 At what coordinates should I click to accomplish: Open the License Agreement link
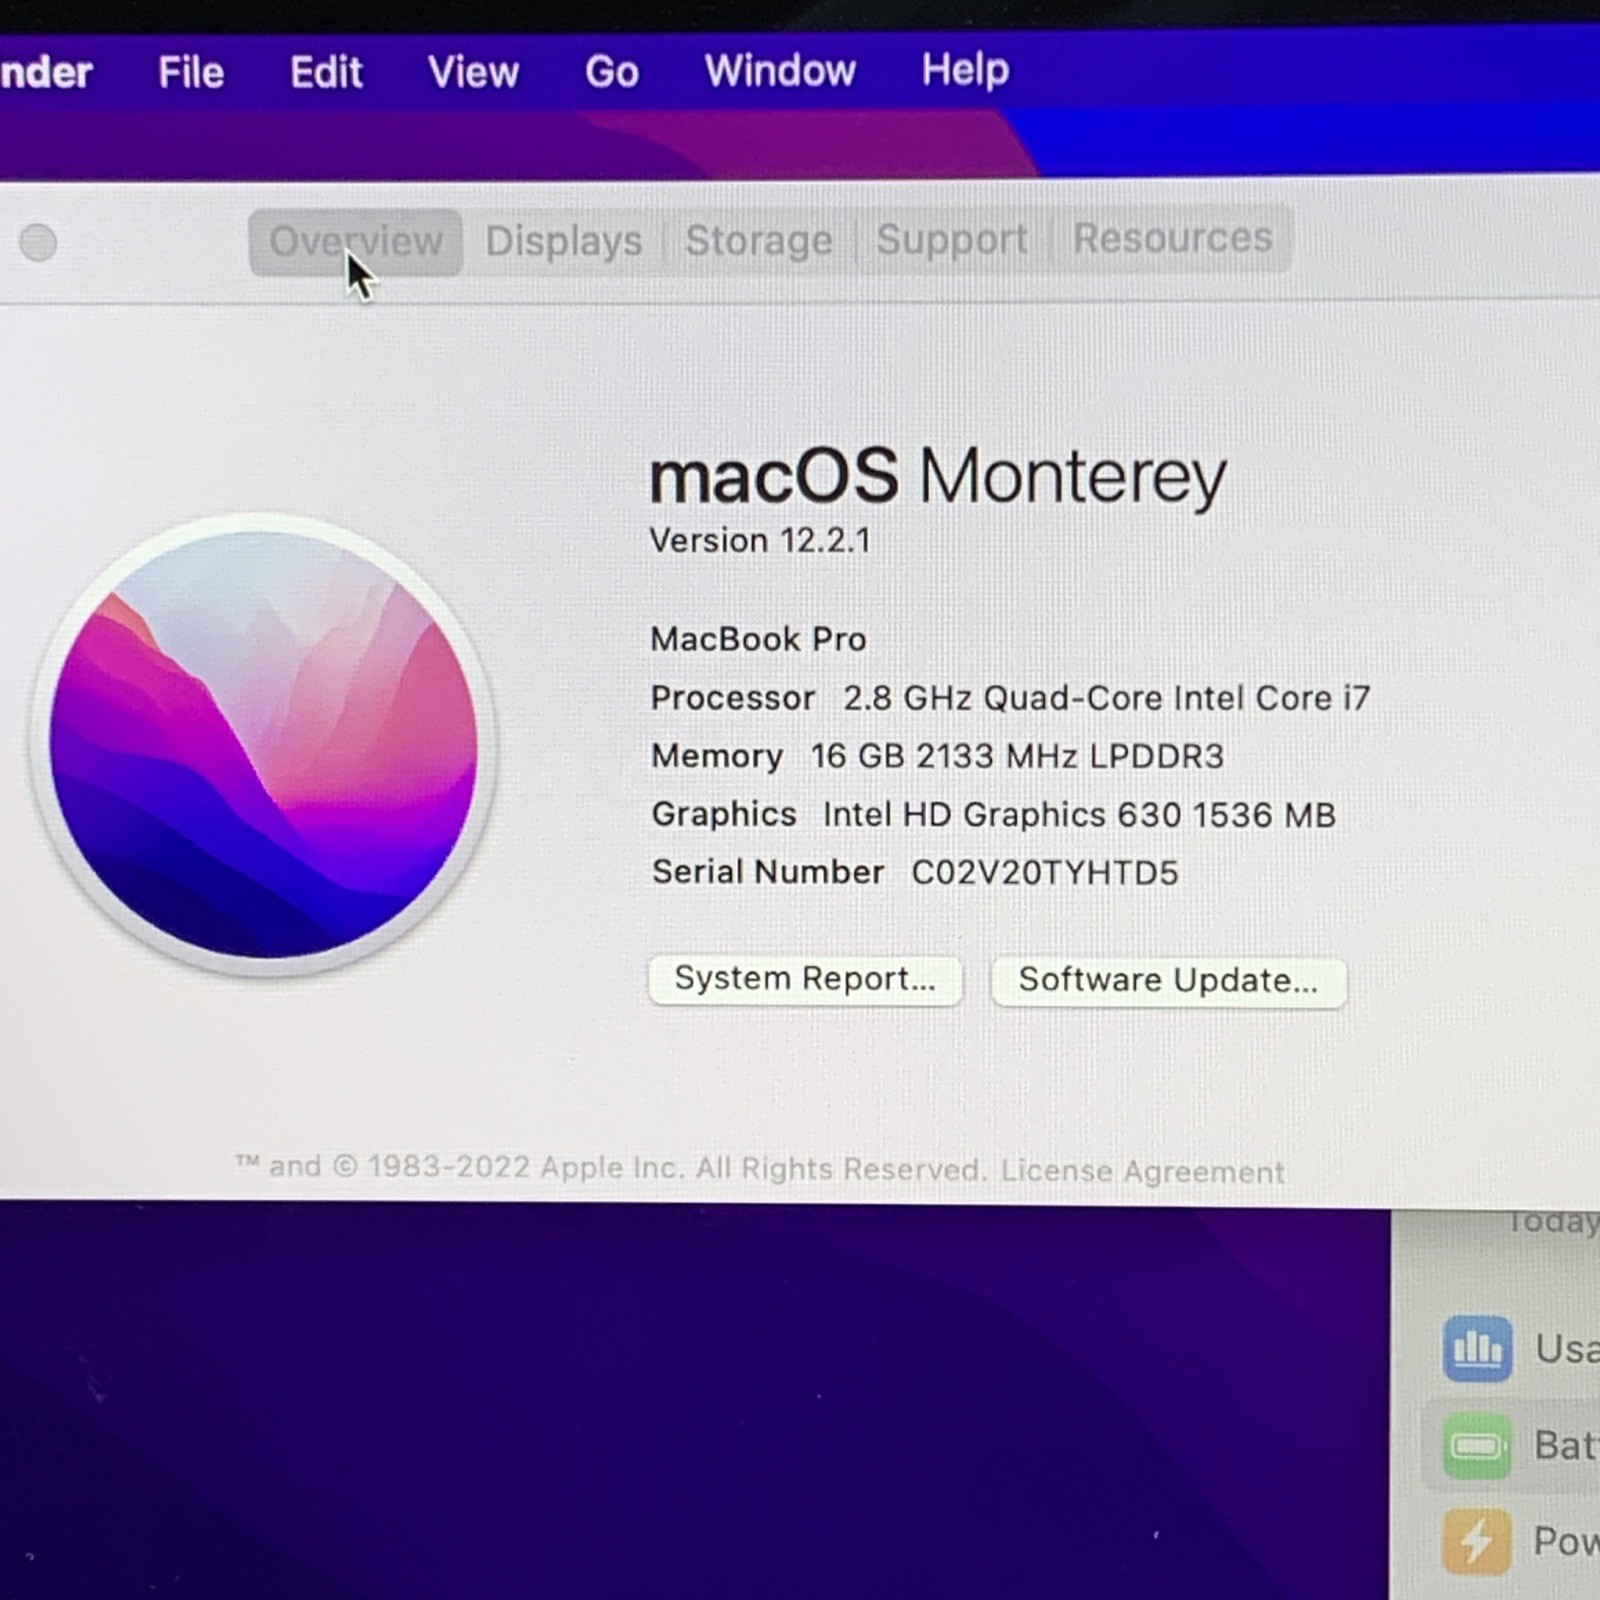pos(1142,1171)
